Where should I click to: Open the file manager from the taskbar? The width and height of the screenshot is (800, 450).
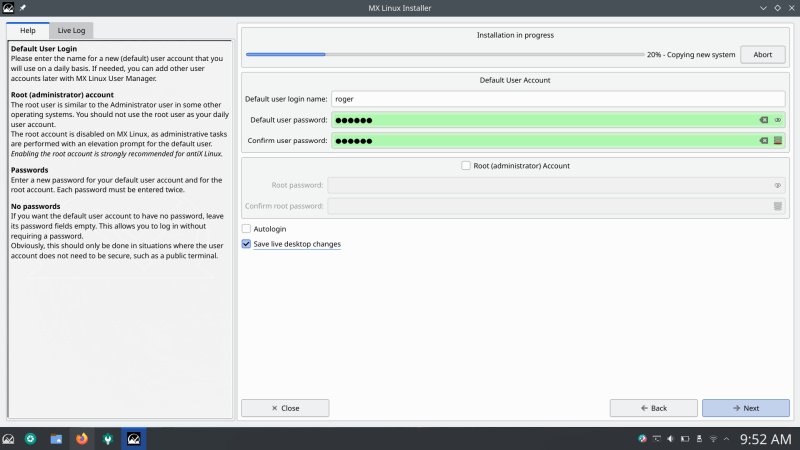[56, 439]
